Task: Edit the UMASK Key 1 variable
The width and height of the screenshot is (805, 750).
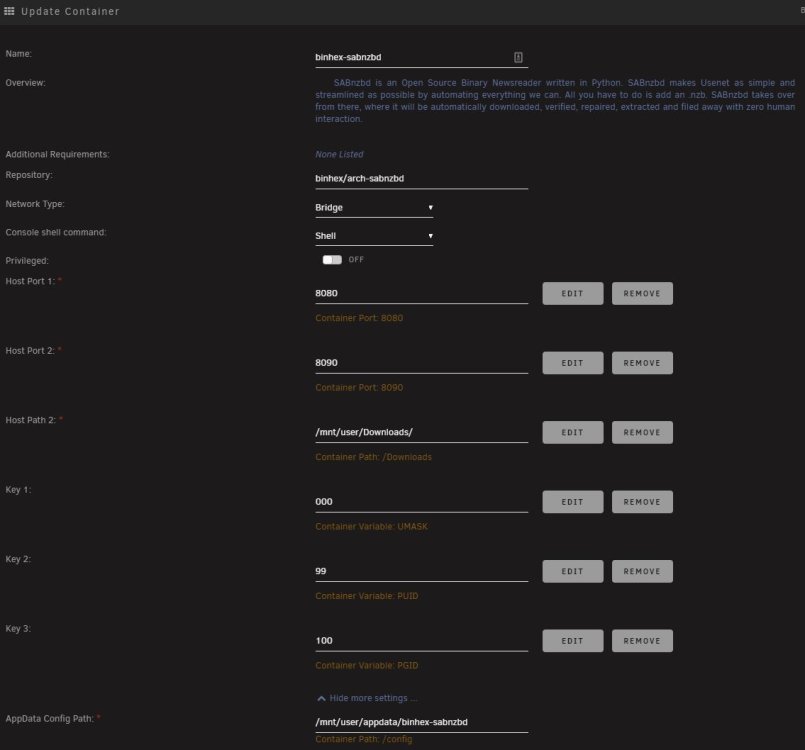Action: 572,502
